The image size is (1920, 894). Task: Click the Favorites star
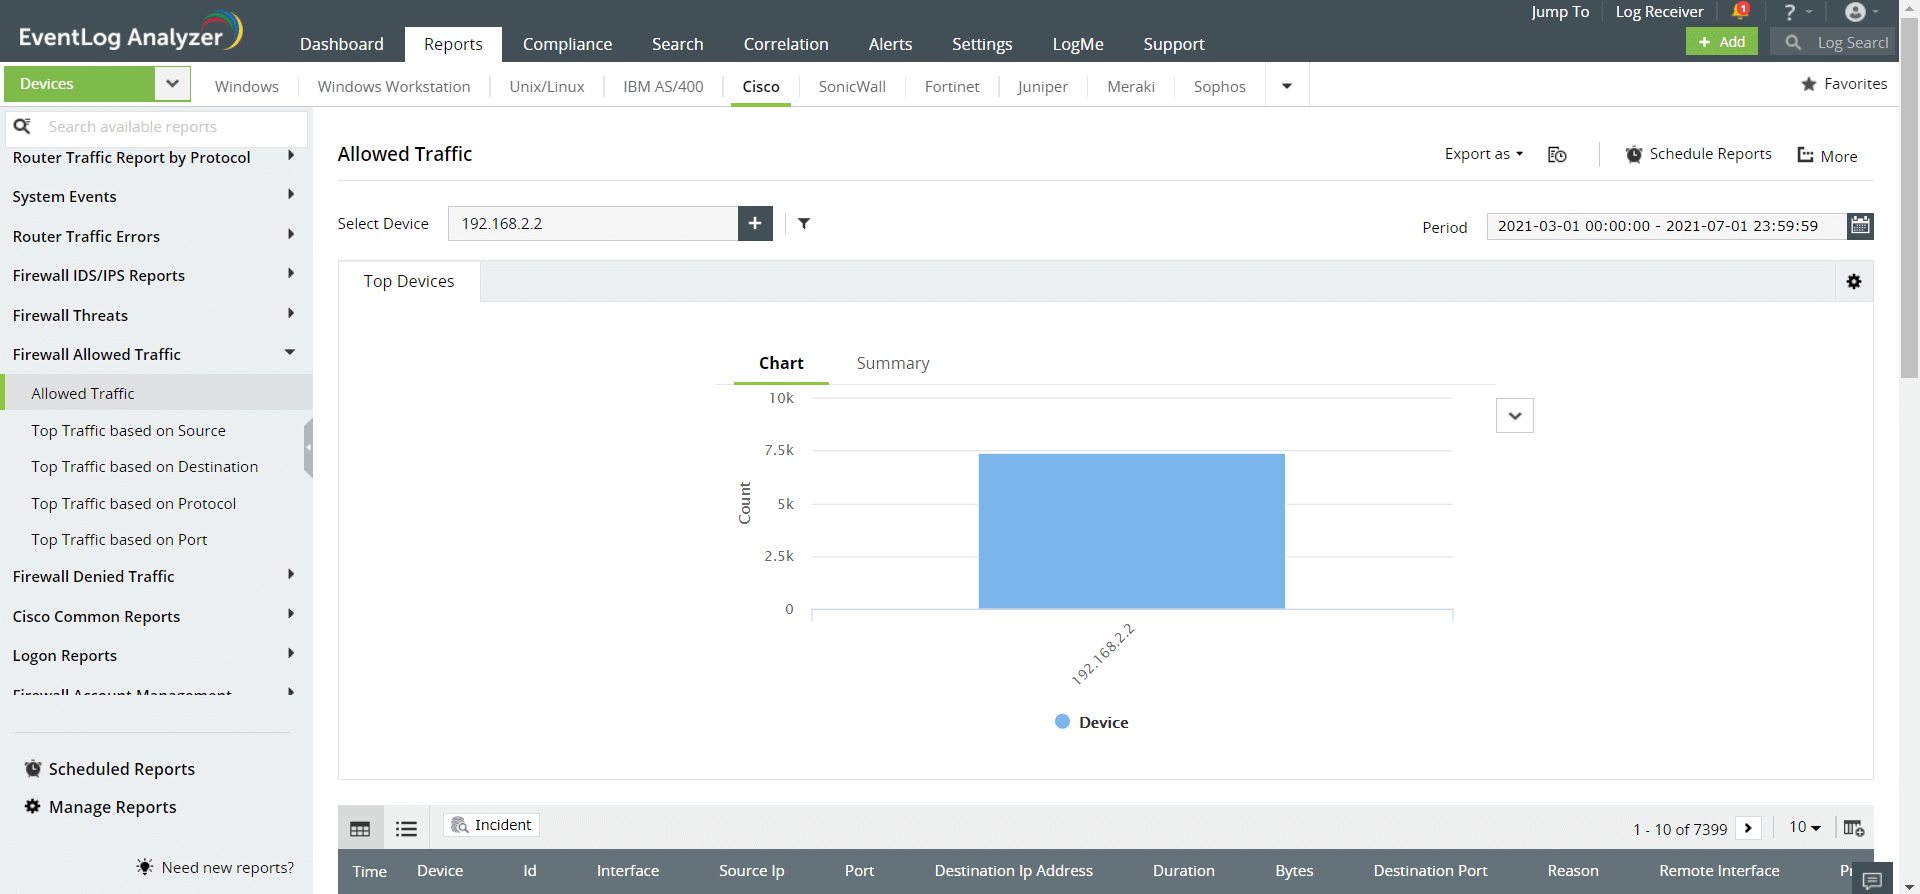coord(1809,84)
